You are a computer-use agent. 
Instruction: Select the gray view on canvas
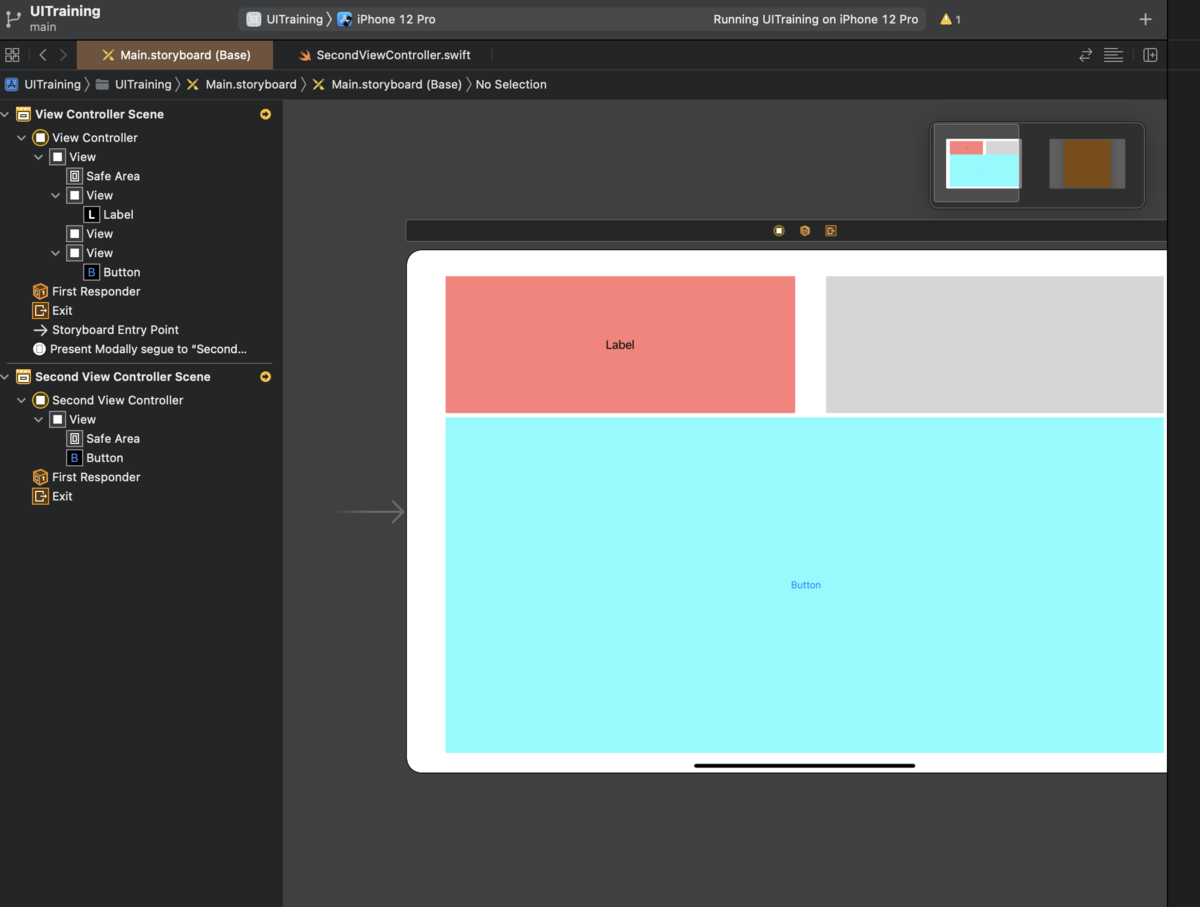click(x=995, y=344)
